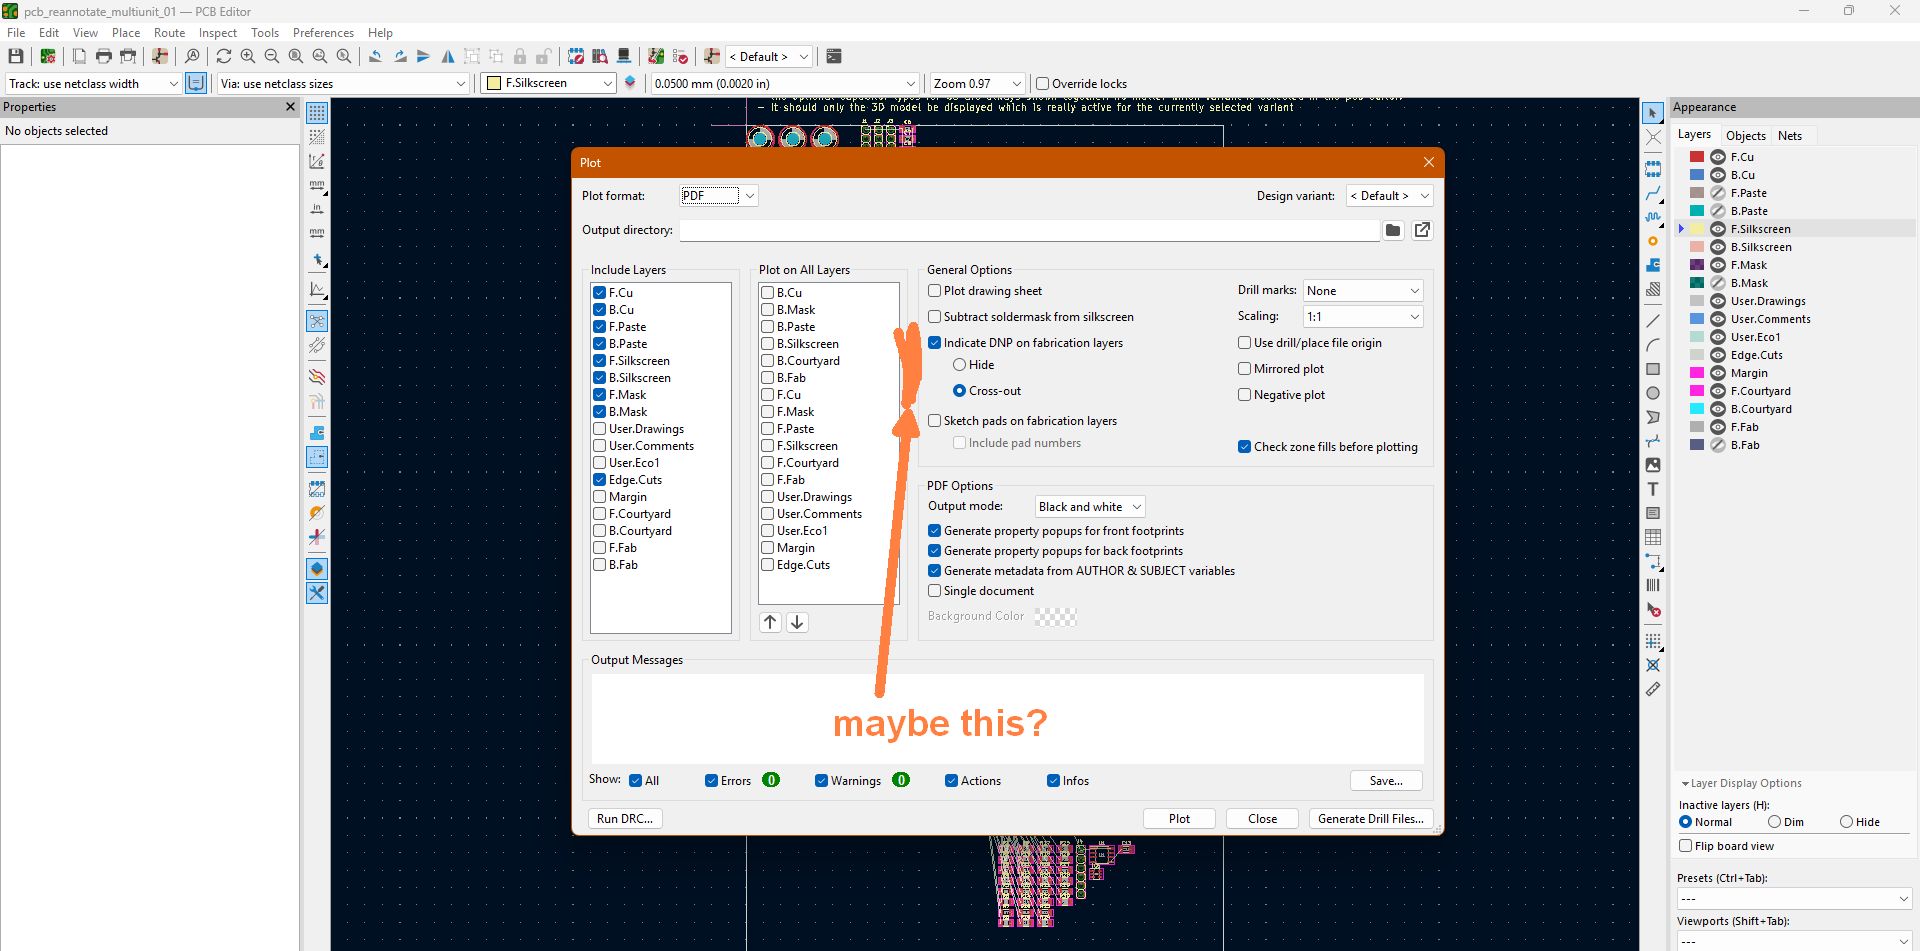Click the Print icon in the toolbar

point(103,56)
